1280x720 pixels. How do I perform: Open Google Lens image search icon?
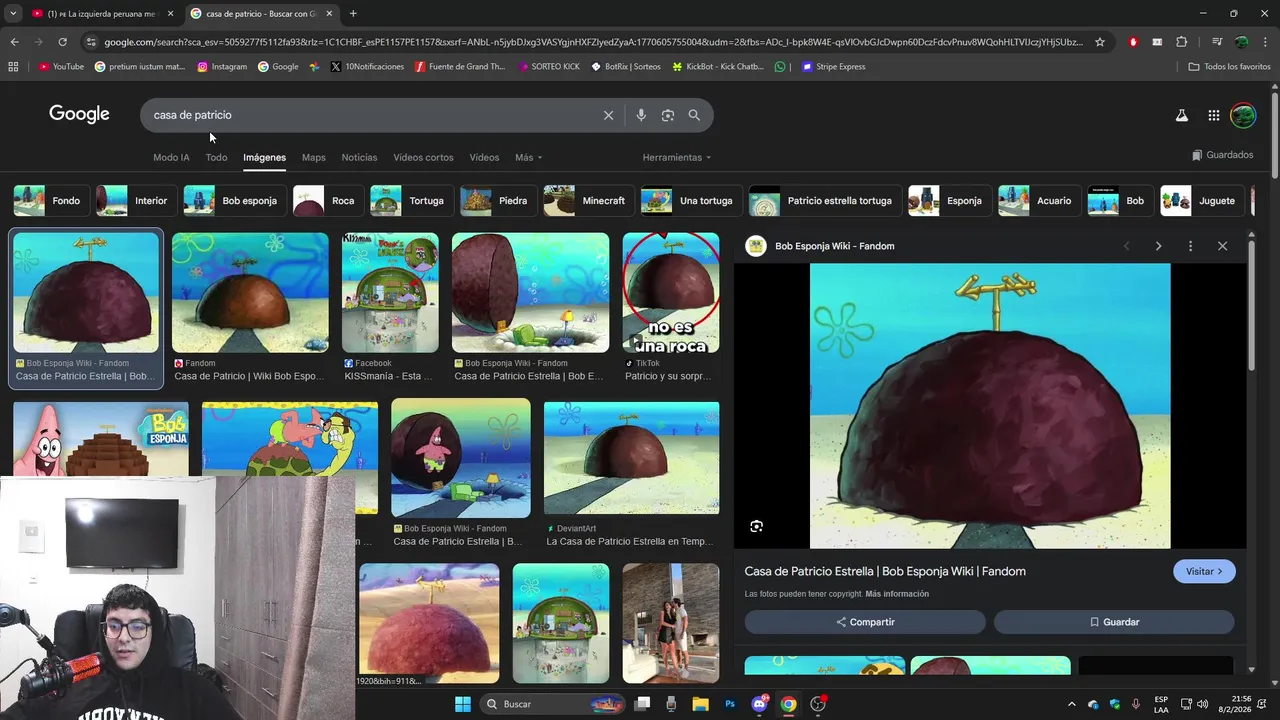(x=668, y=115)
